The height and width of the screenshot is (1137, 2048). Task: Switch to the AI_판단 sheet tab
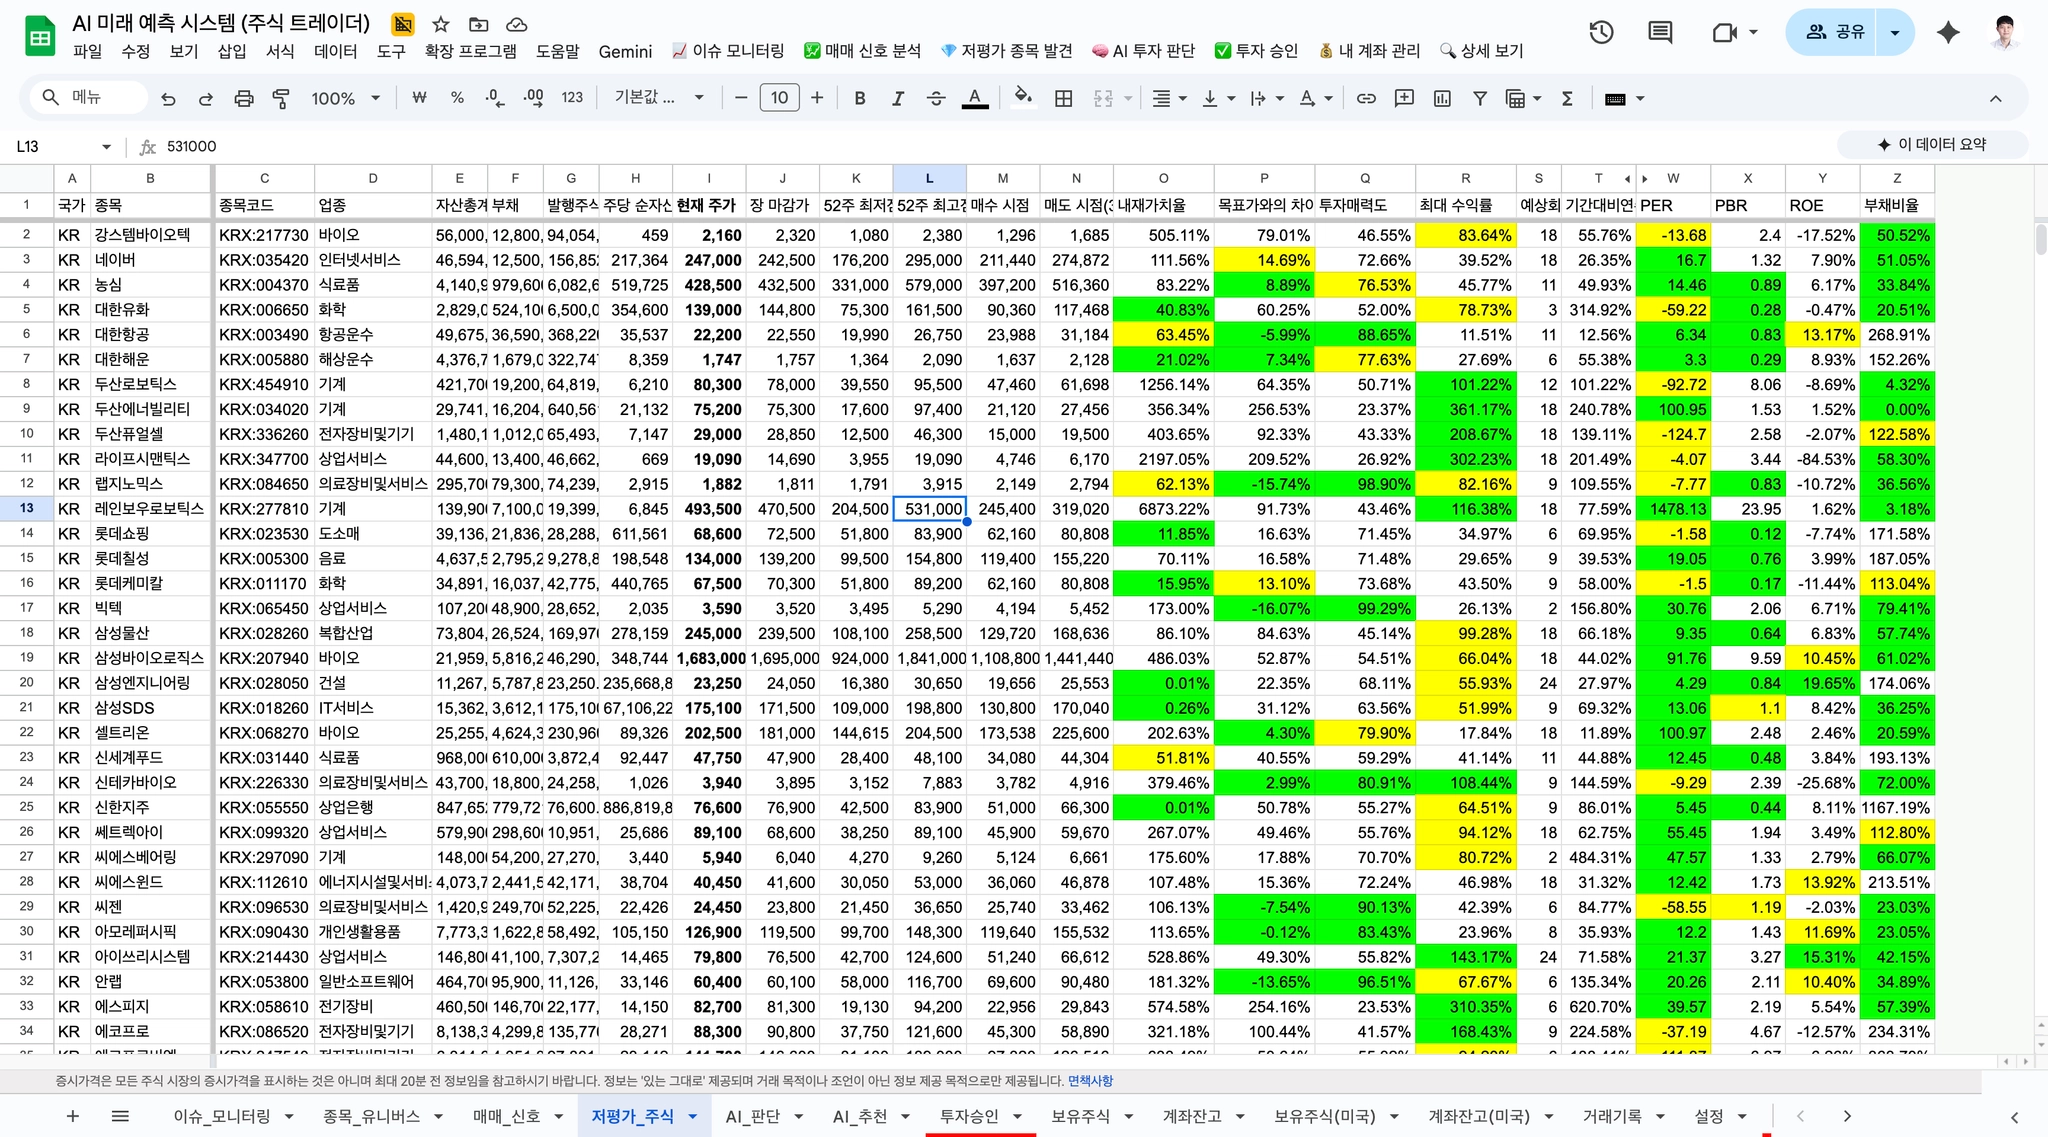tap(753, 1116)
